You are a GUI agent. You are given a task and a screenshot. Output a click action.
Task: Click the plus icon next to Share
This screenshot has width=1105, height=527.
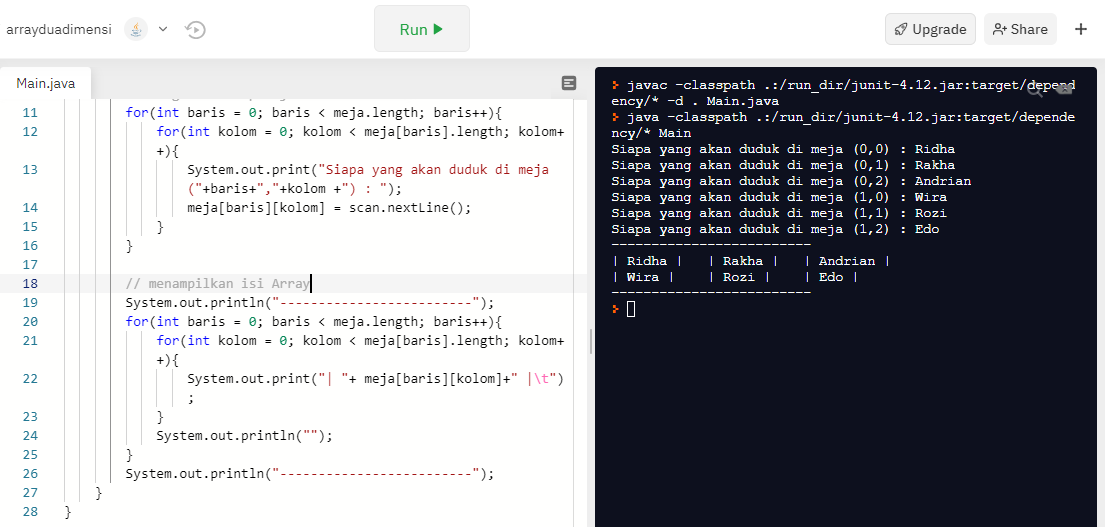[x=1081, y=29]
